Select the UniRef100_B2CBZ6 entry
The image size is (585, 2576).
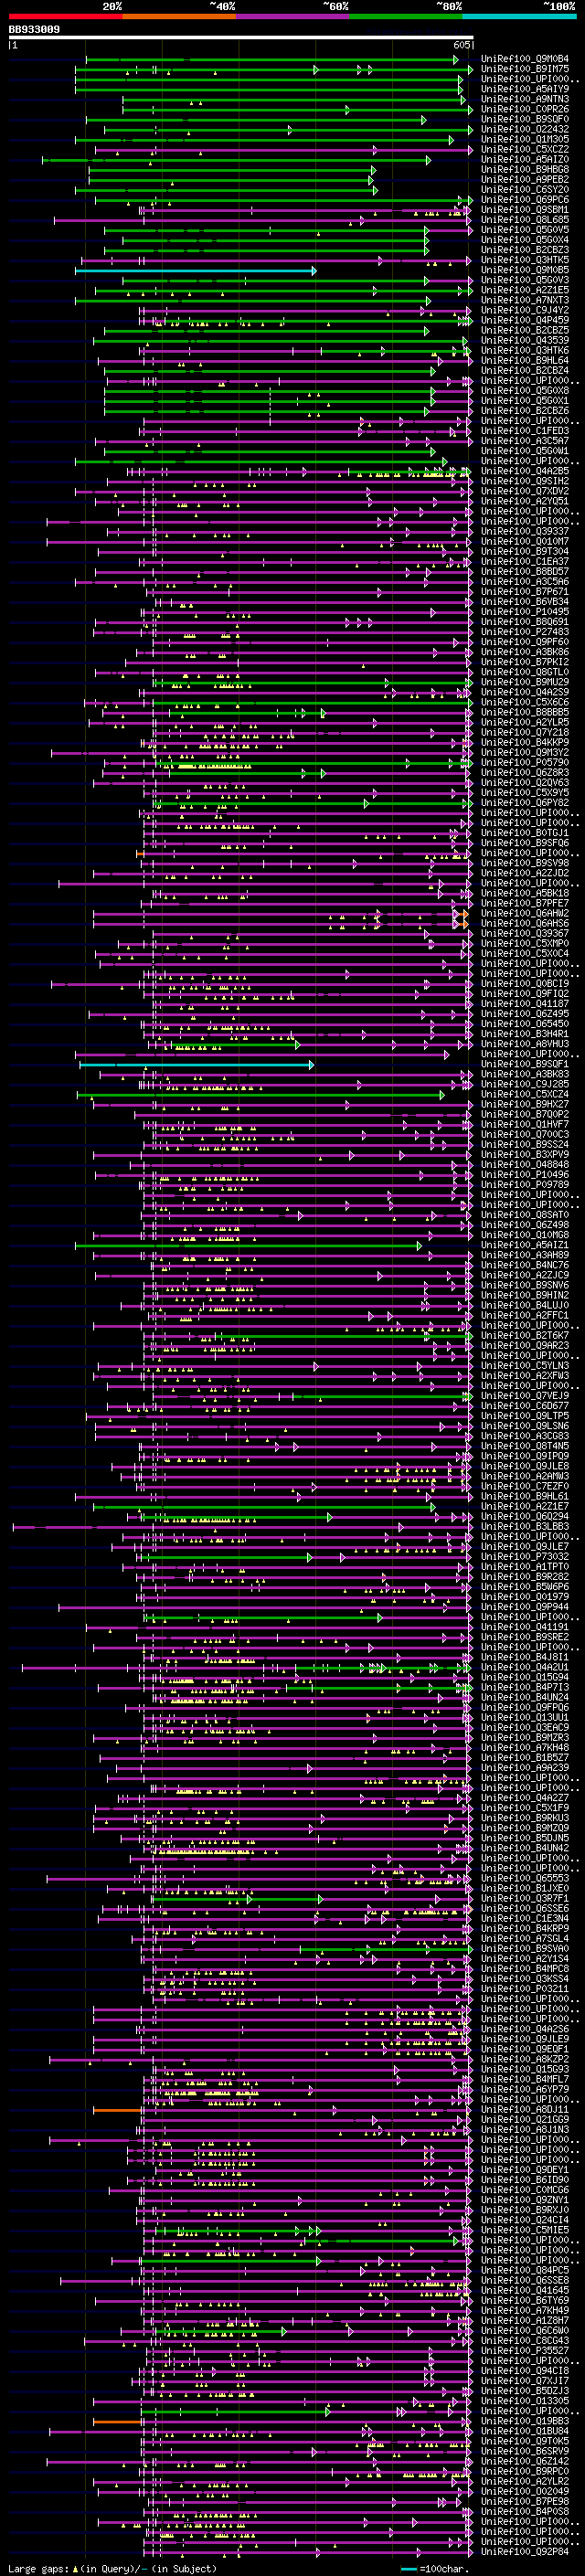[x=525, y=410]
